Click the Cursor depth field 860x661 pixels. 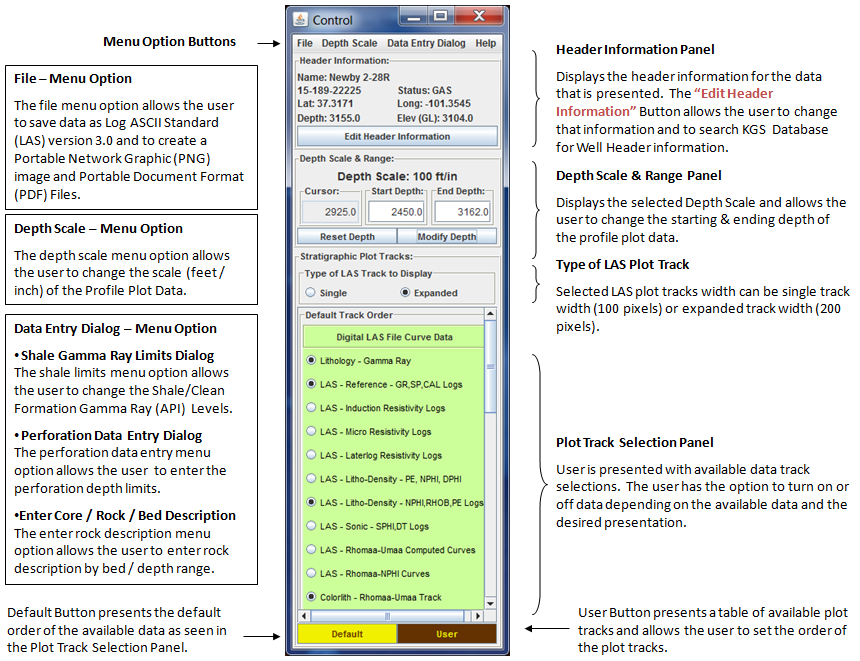pos(331,212)
